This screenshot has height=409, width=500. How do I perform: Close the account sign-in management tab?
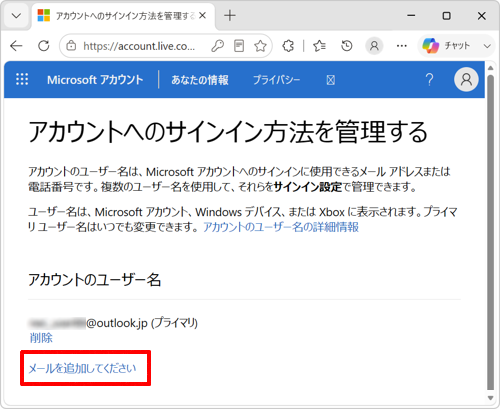202,16
